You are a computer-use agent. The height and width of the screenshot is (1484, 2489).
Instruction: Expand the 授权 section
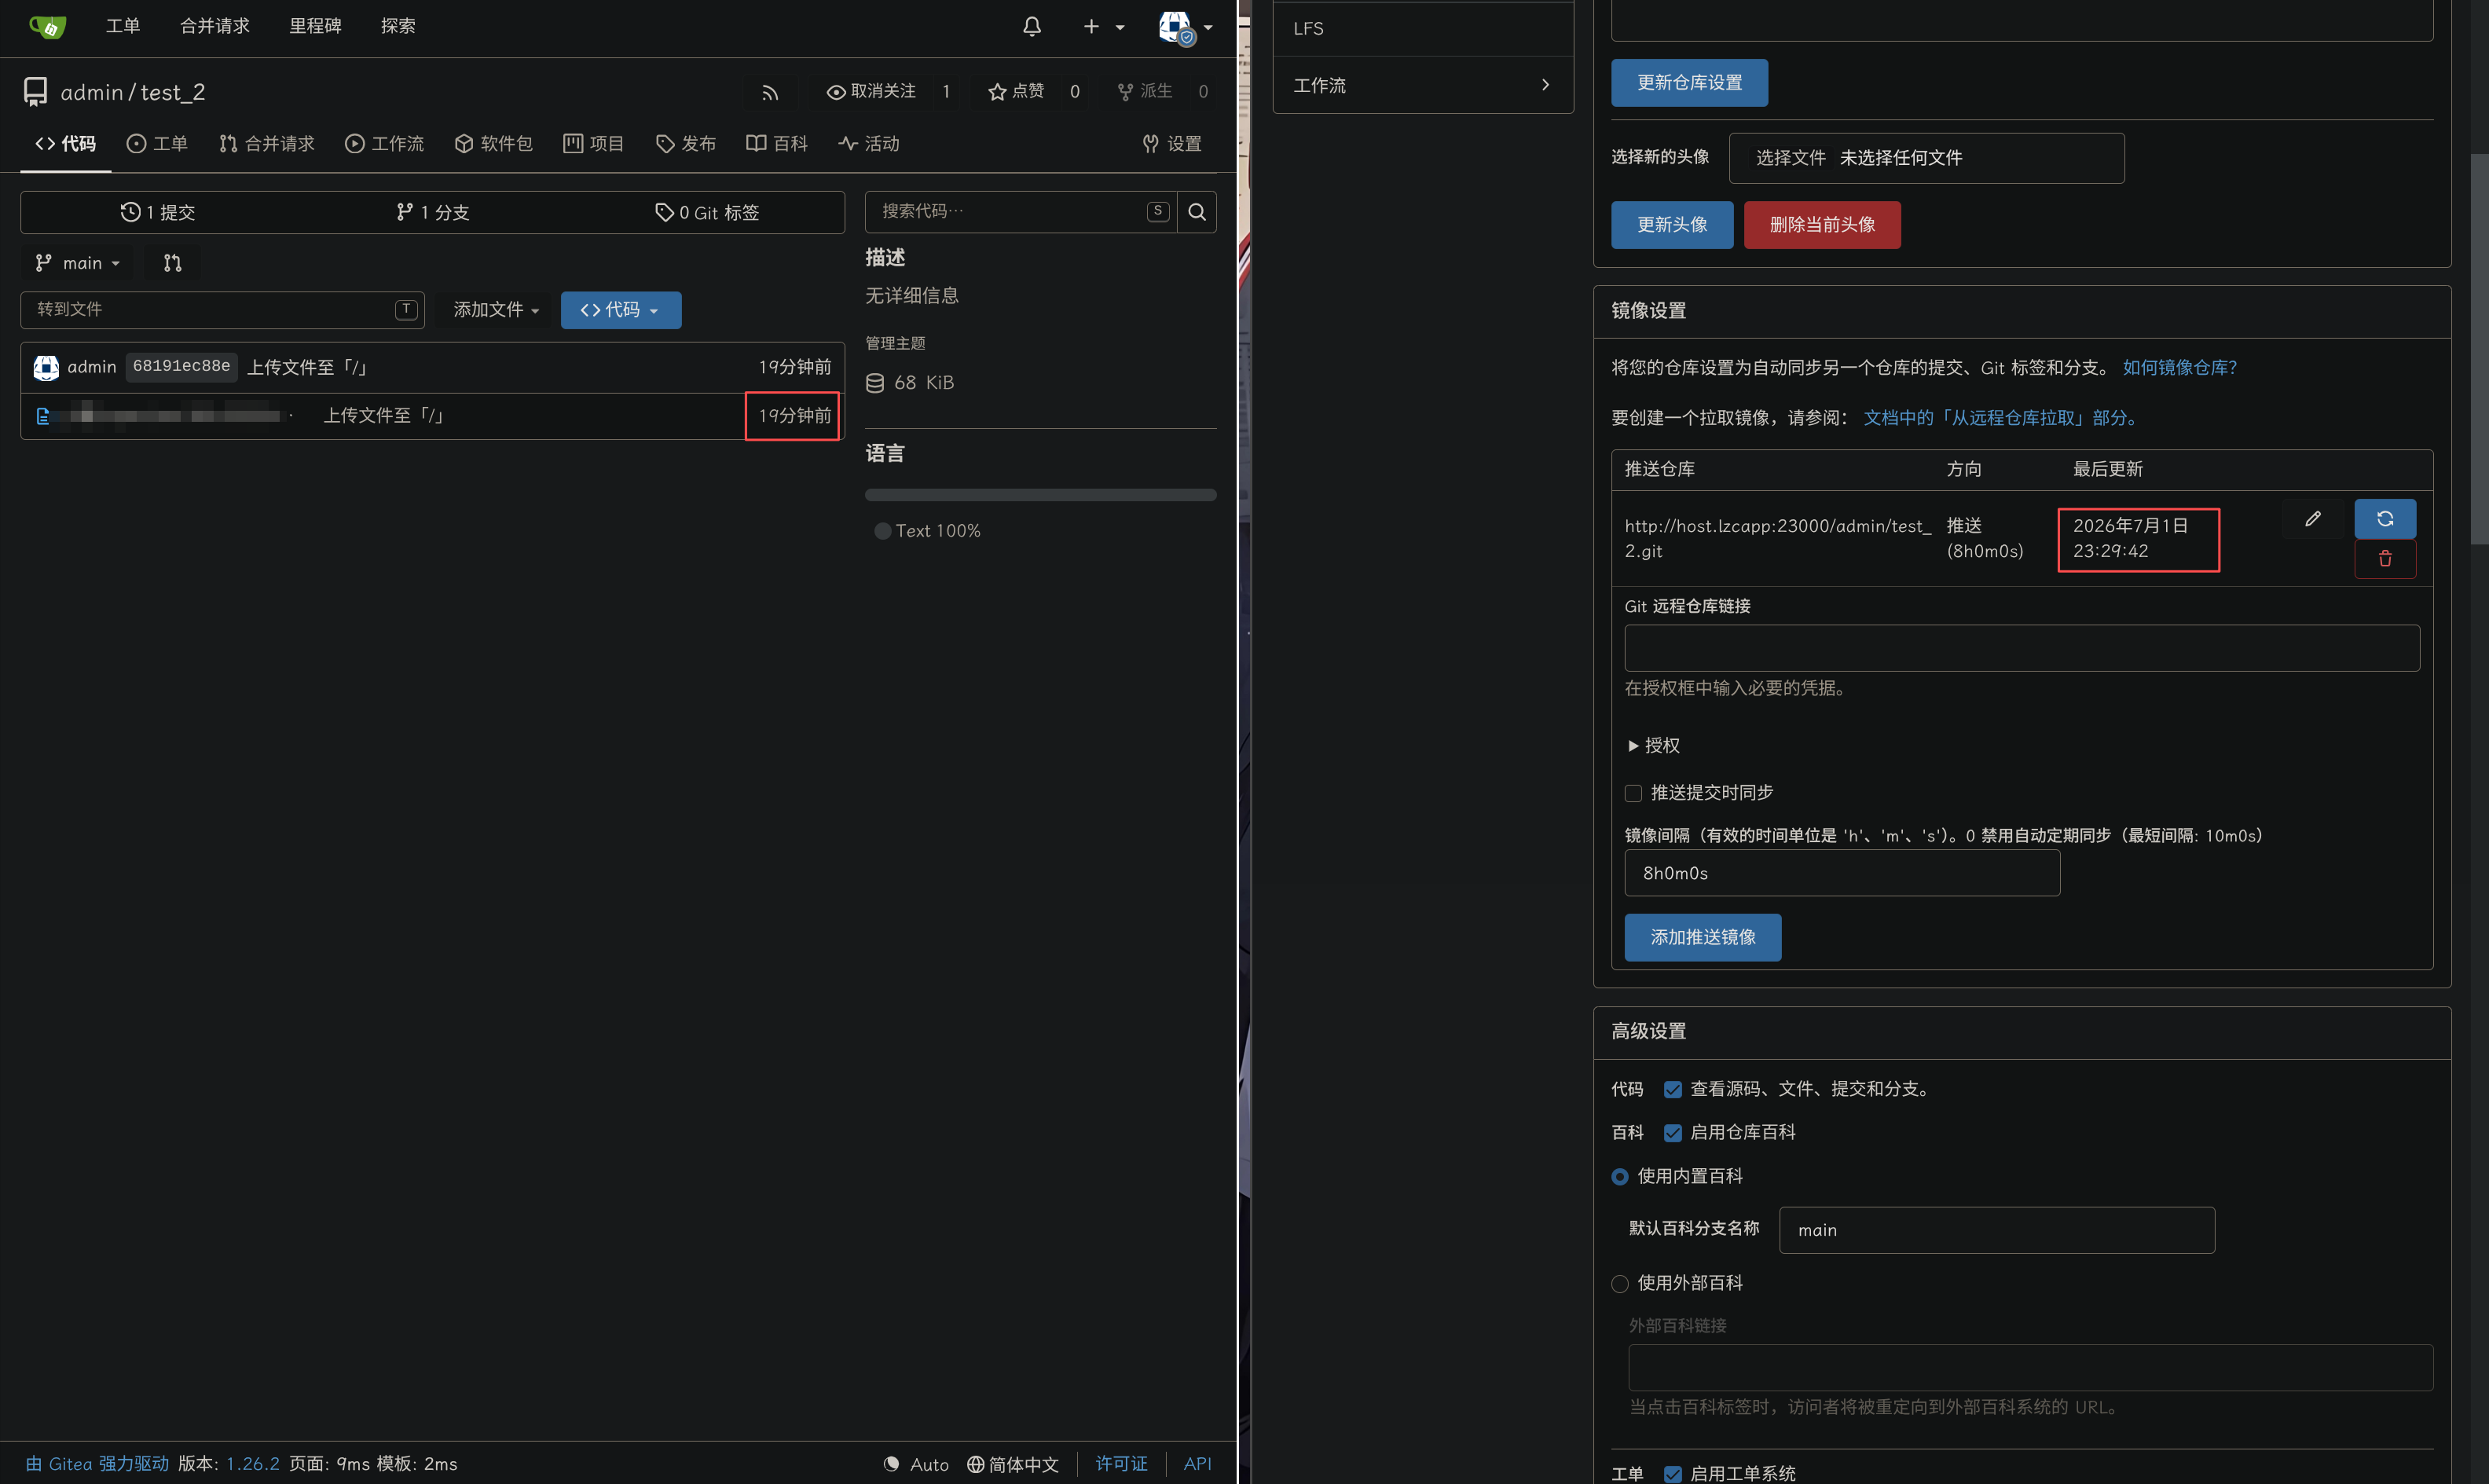[1654, 745]
